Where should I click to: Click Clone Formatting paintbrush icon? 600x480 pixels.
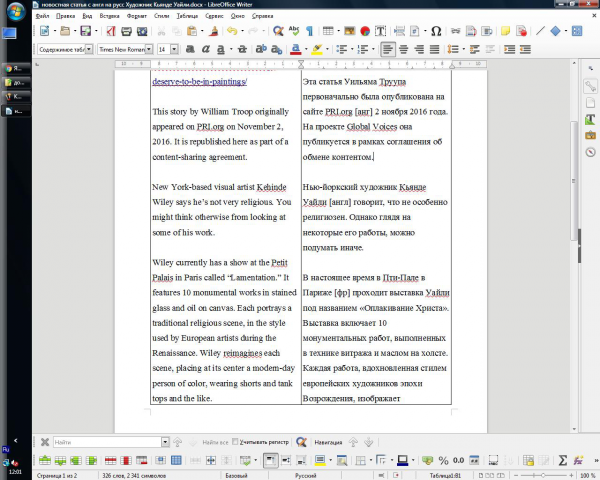214,31
